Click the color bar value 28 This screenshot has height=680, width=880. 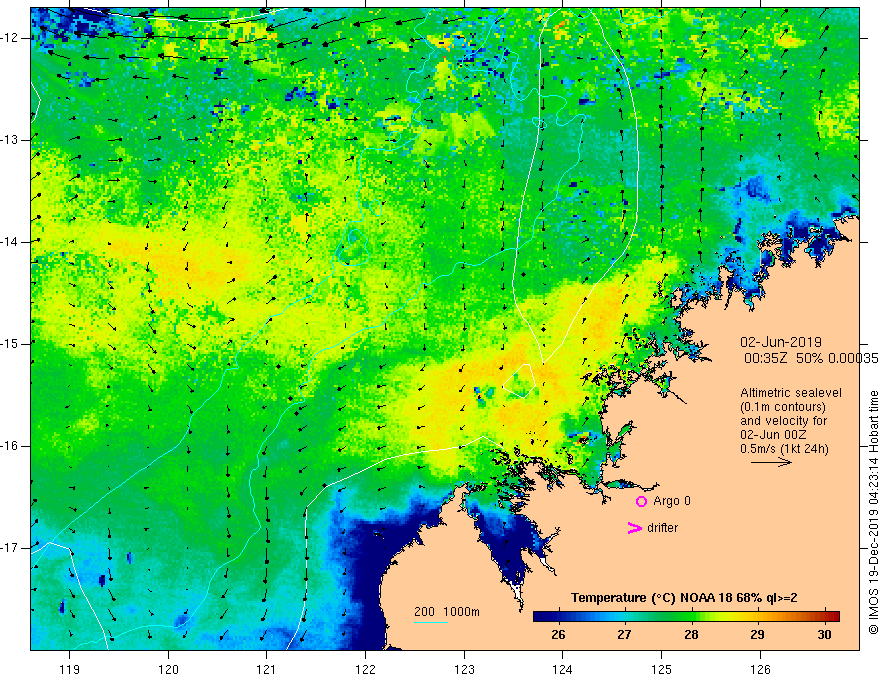point(691,635)
